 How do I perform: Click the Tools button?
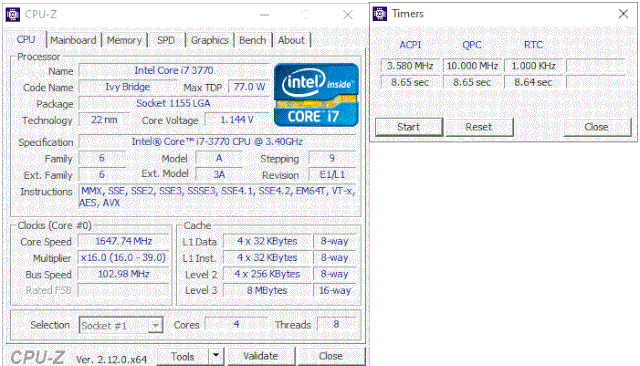tap(183, 356)
